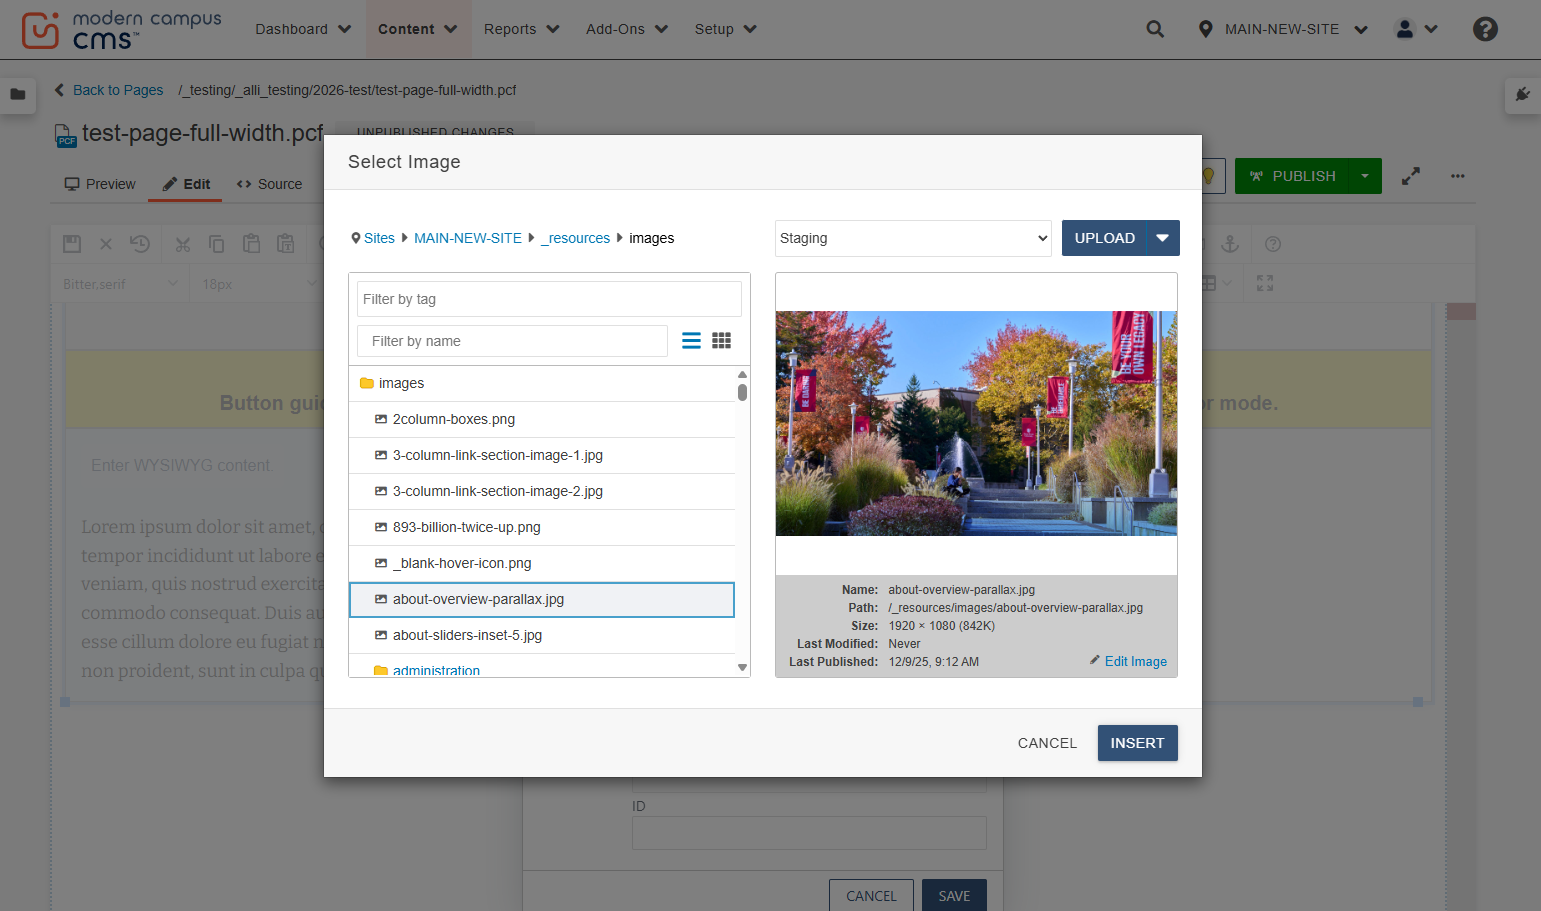The width and height of the screenshot is (1541, 911).
Task: Click CANCEL in the background dialog
Action: point(871,895)
